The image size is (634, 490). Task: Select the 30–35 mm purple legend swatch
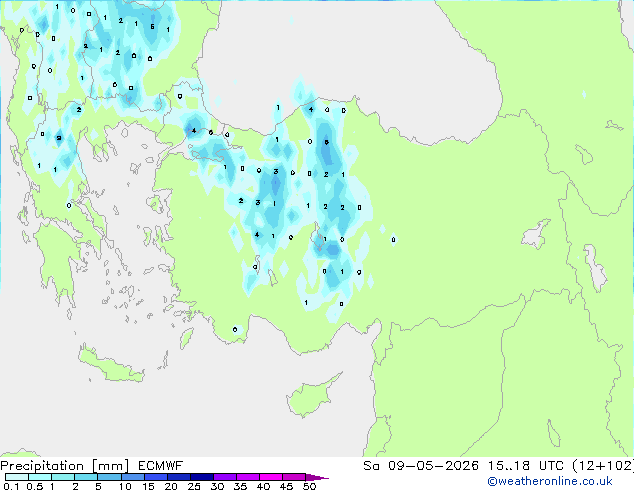(225, 477)
